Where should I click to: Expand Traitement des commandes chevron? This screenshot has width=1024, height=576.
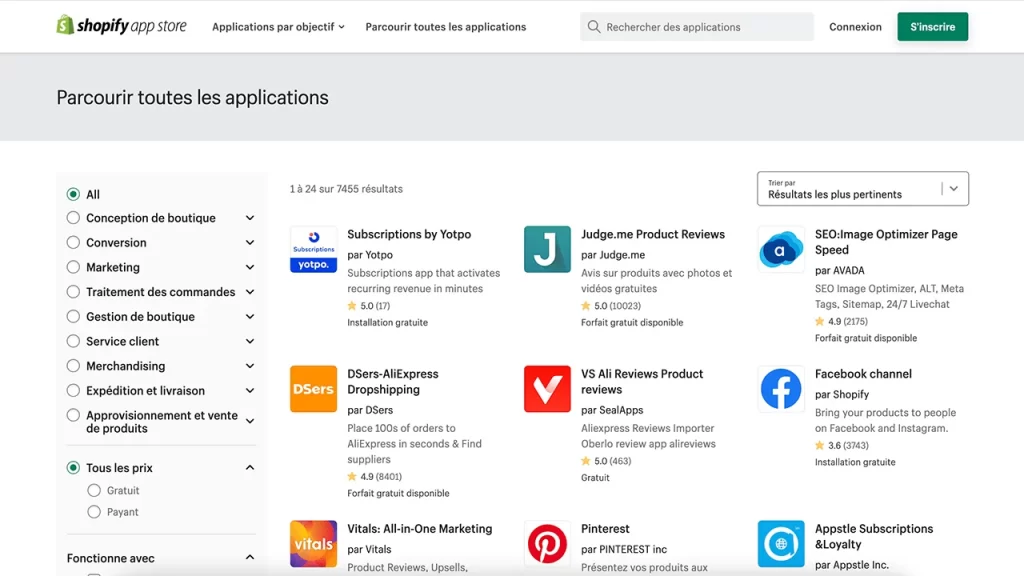click(249, 292)
